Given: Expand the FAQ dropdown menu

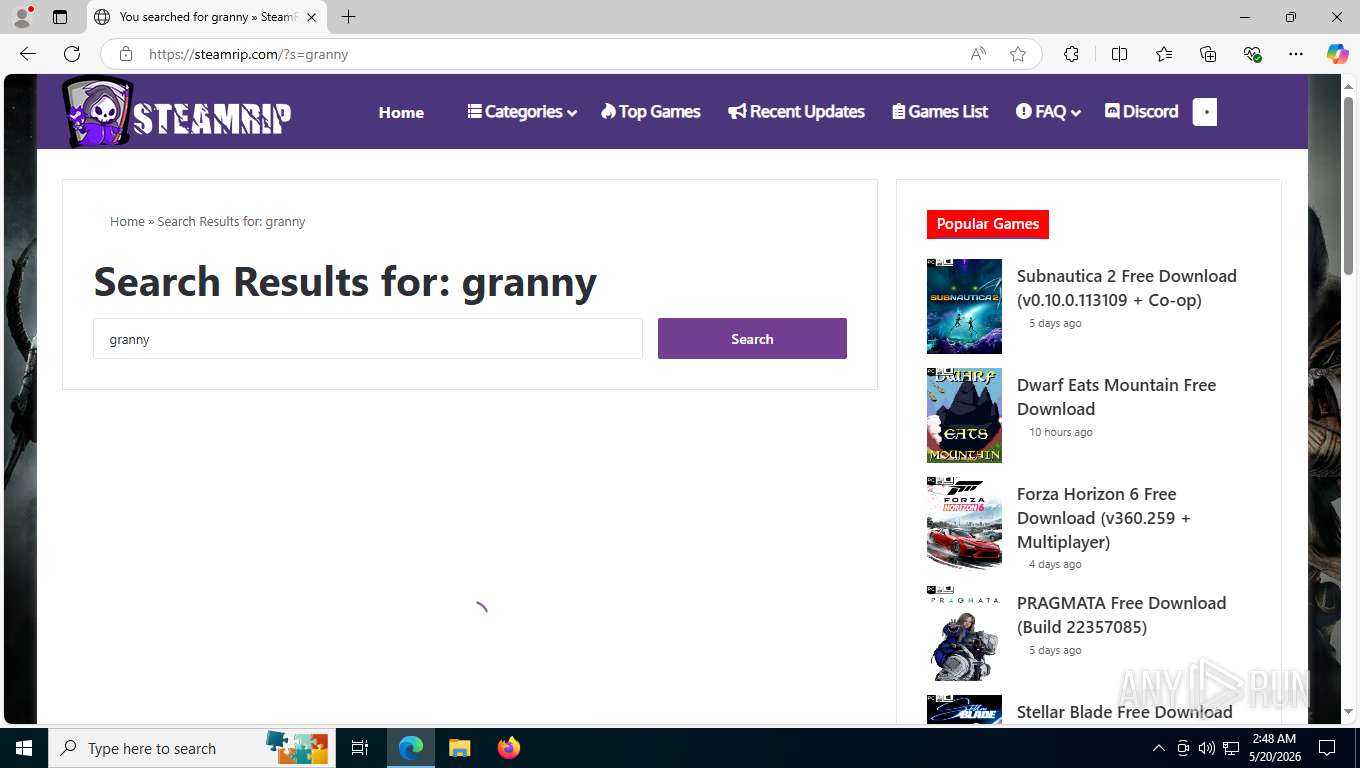Looking at the screenshot, I should pyautogui.click(x=1048, y=112).
